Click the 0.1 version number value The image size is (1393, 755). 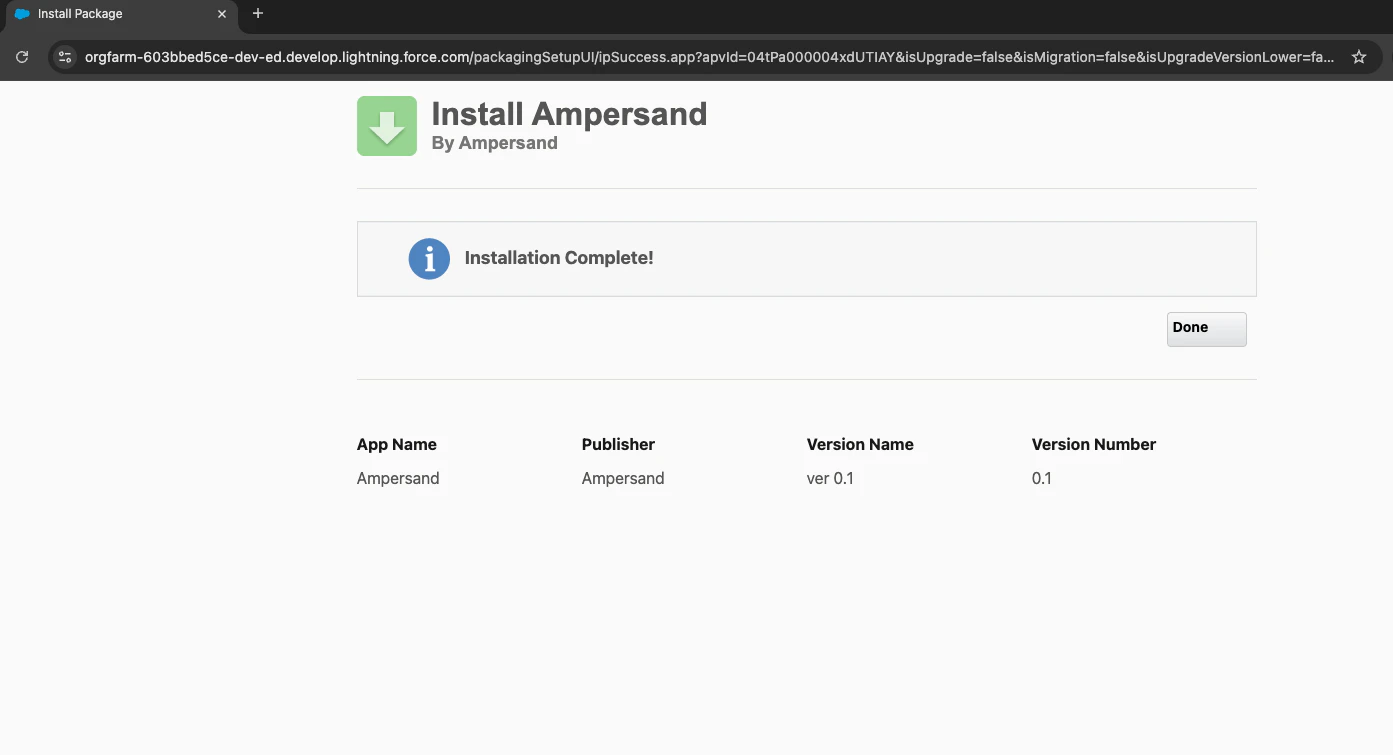pyautogui.click(x=1042, y=479)
